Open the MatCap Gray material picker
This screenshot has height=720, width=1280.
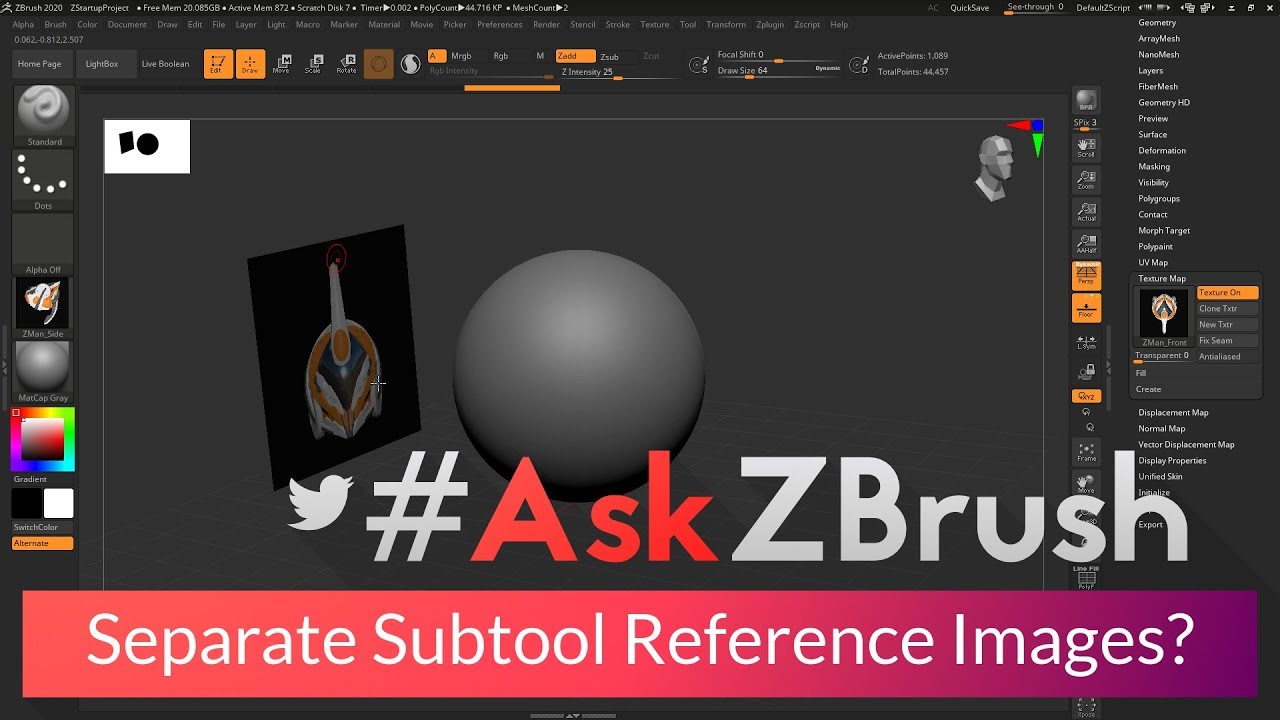[43, 372]
